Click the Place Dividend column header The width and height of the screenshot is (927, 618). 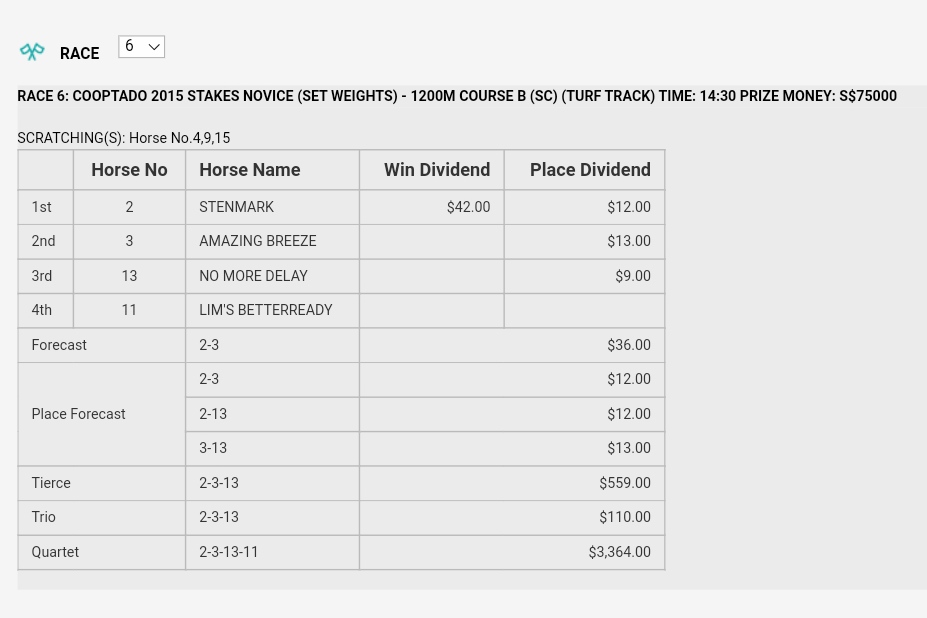click(x=589, y=170)
